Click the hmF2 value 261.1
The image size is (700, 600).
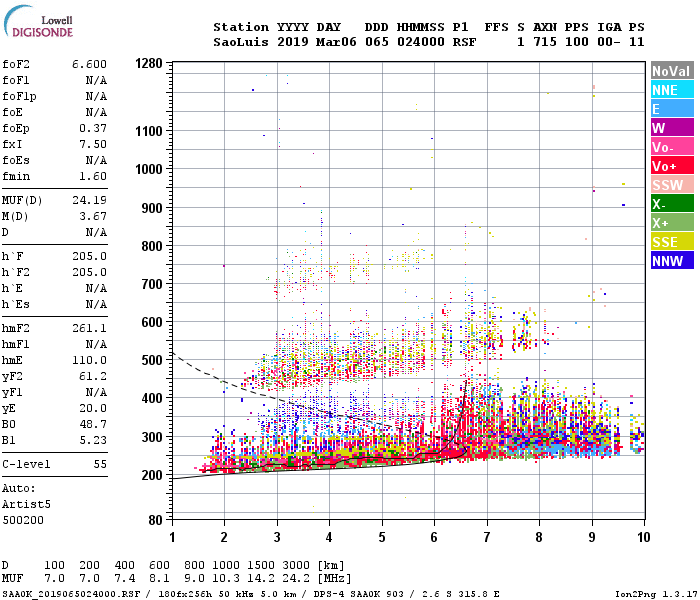click(x=89, y=328)
